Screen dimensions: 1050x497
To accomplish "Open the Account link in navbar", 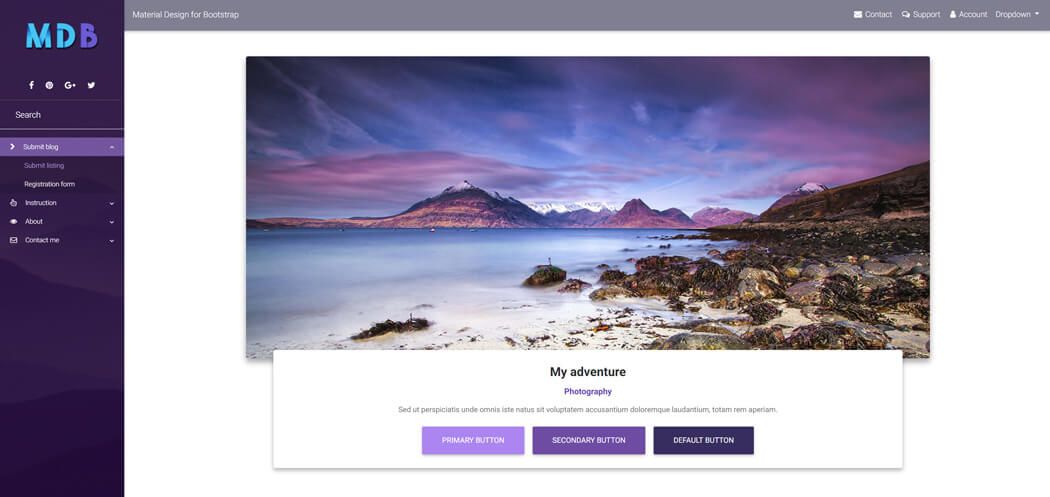I will coord(968,15).
